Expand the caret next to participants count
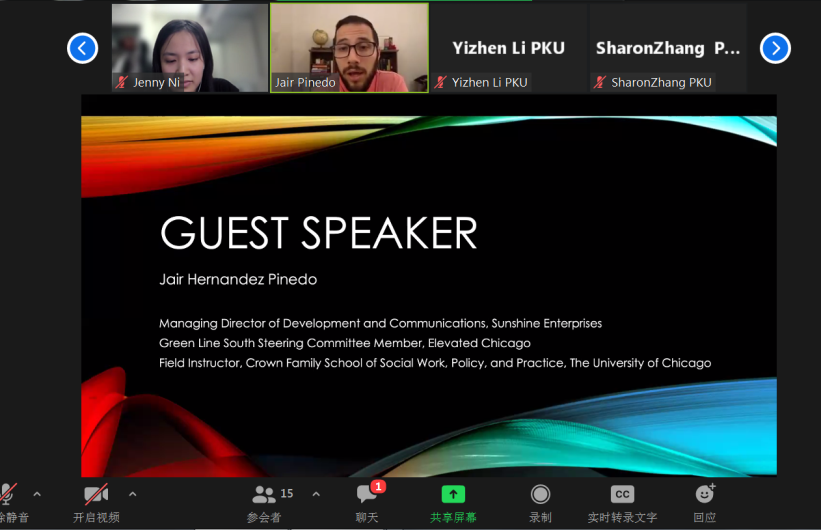Image resolution: width=821 pixels, height=530 pixels. coord(316,494)
